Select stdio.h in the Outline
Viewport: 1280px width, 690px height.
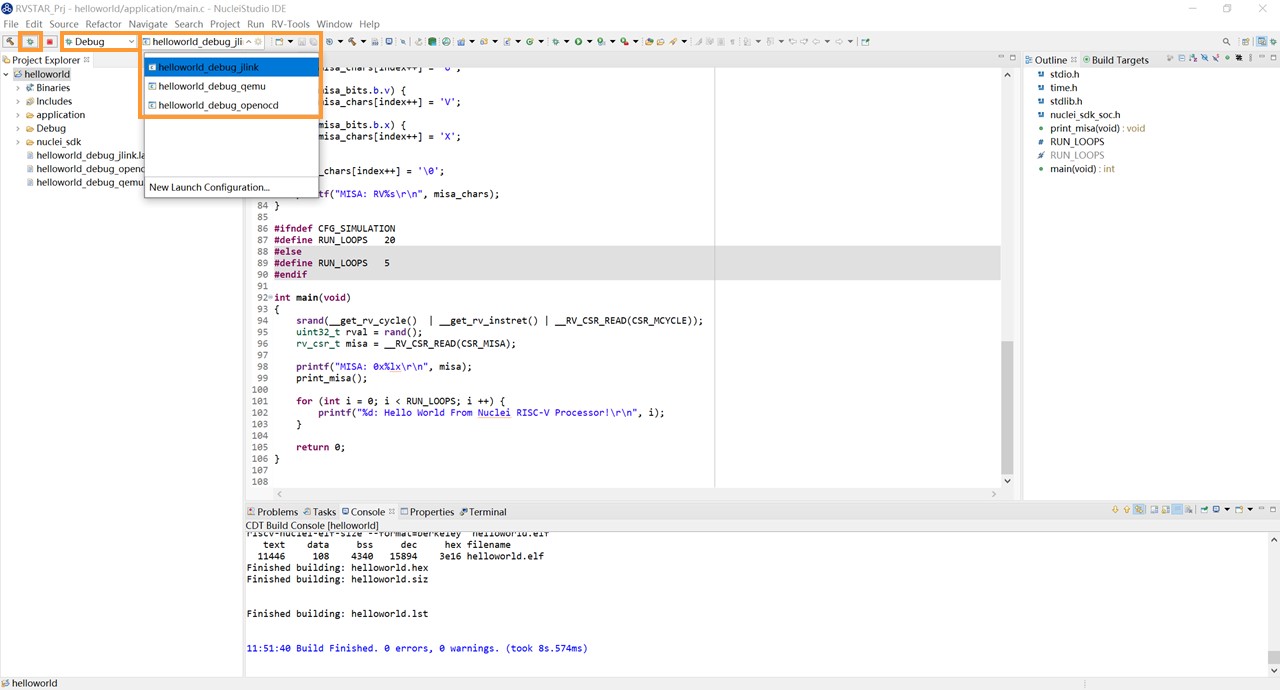1064,74
